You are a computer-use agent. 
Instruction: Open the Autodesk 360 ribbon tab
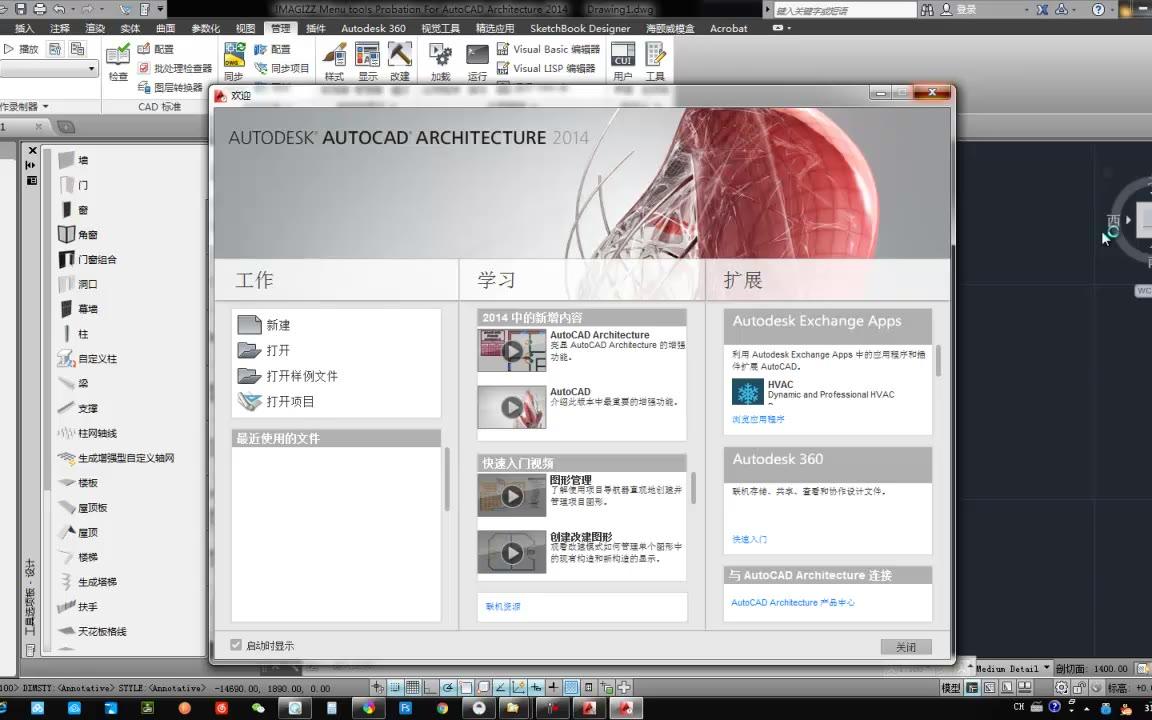coord(373,28)
